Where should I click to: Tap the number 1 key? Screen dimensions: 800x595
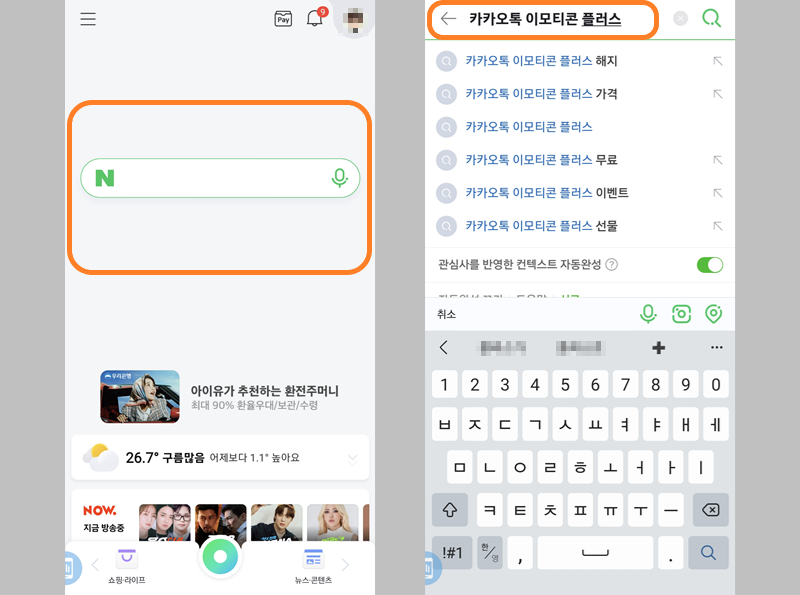click(444, 384)
